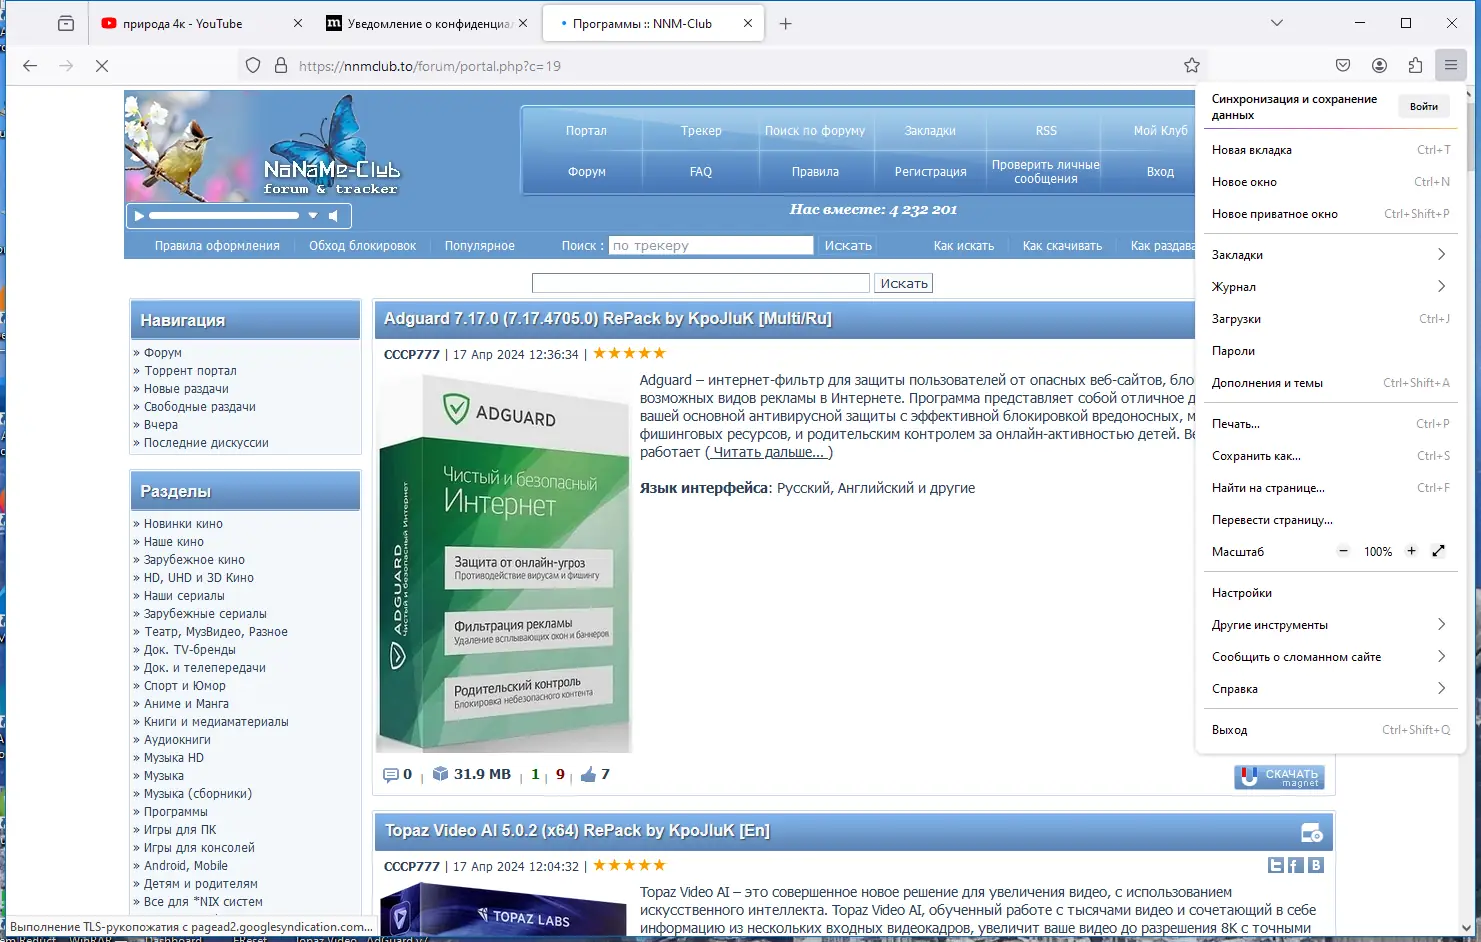Share Topaz post on VKontakte
Image resolution: width=1481 pixels, height=942 pixels.
1316,865
